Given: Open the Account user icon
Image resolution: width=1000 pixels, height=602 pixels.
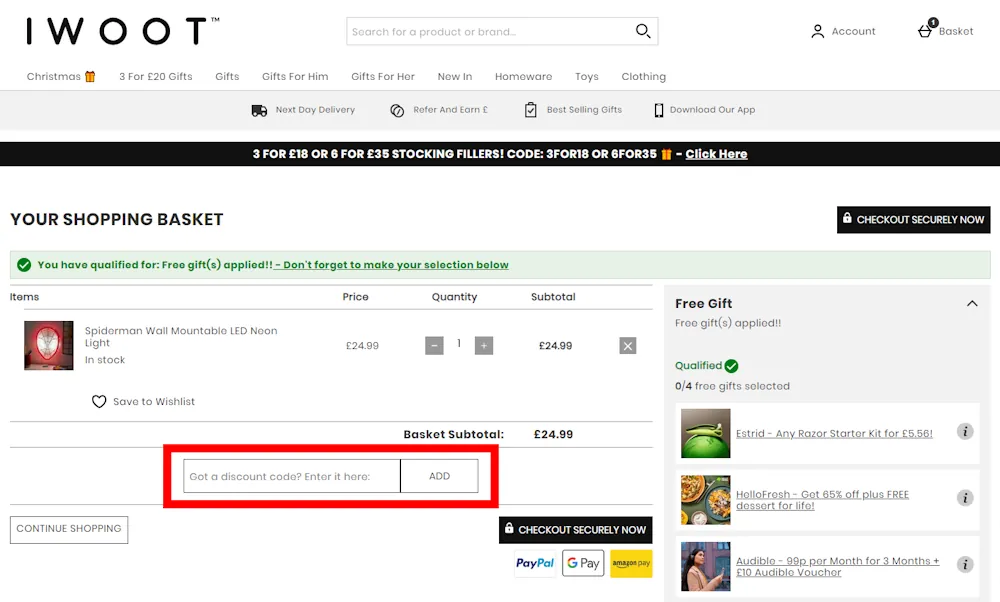Looking at the screenshot, I should pos(817,31).
